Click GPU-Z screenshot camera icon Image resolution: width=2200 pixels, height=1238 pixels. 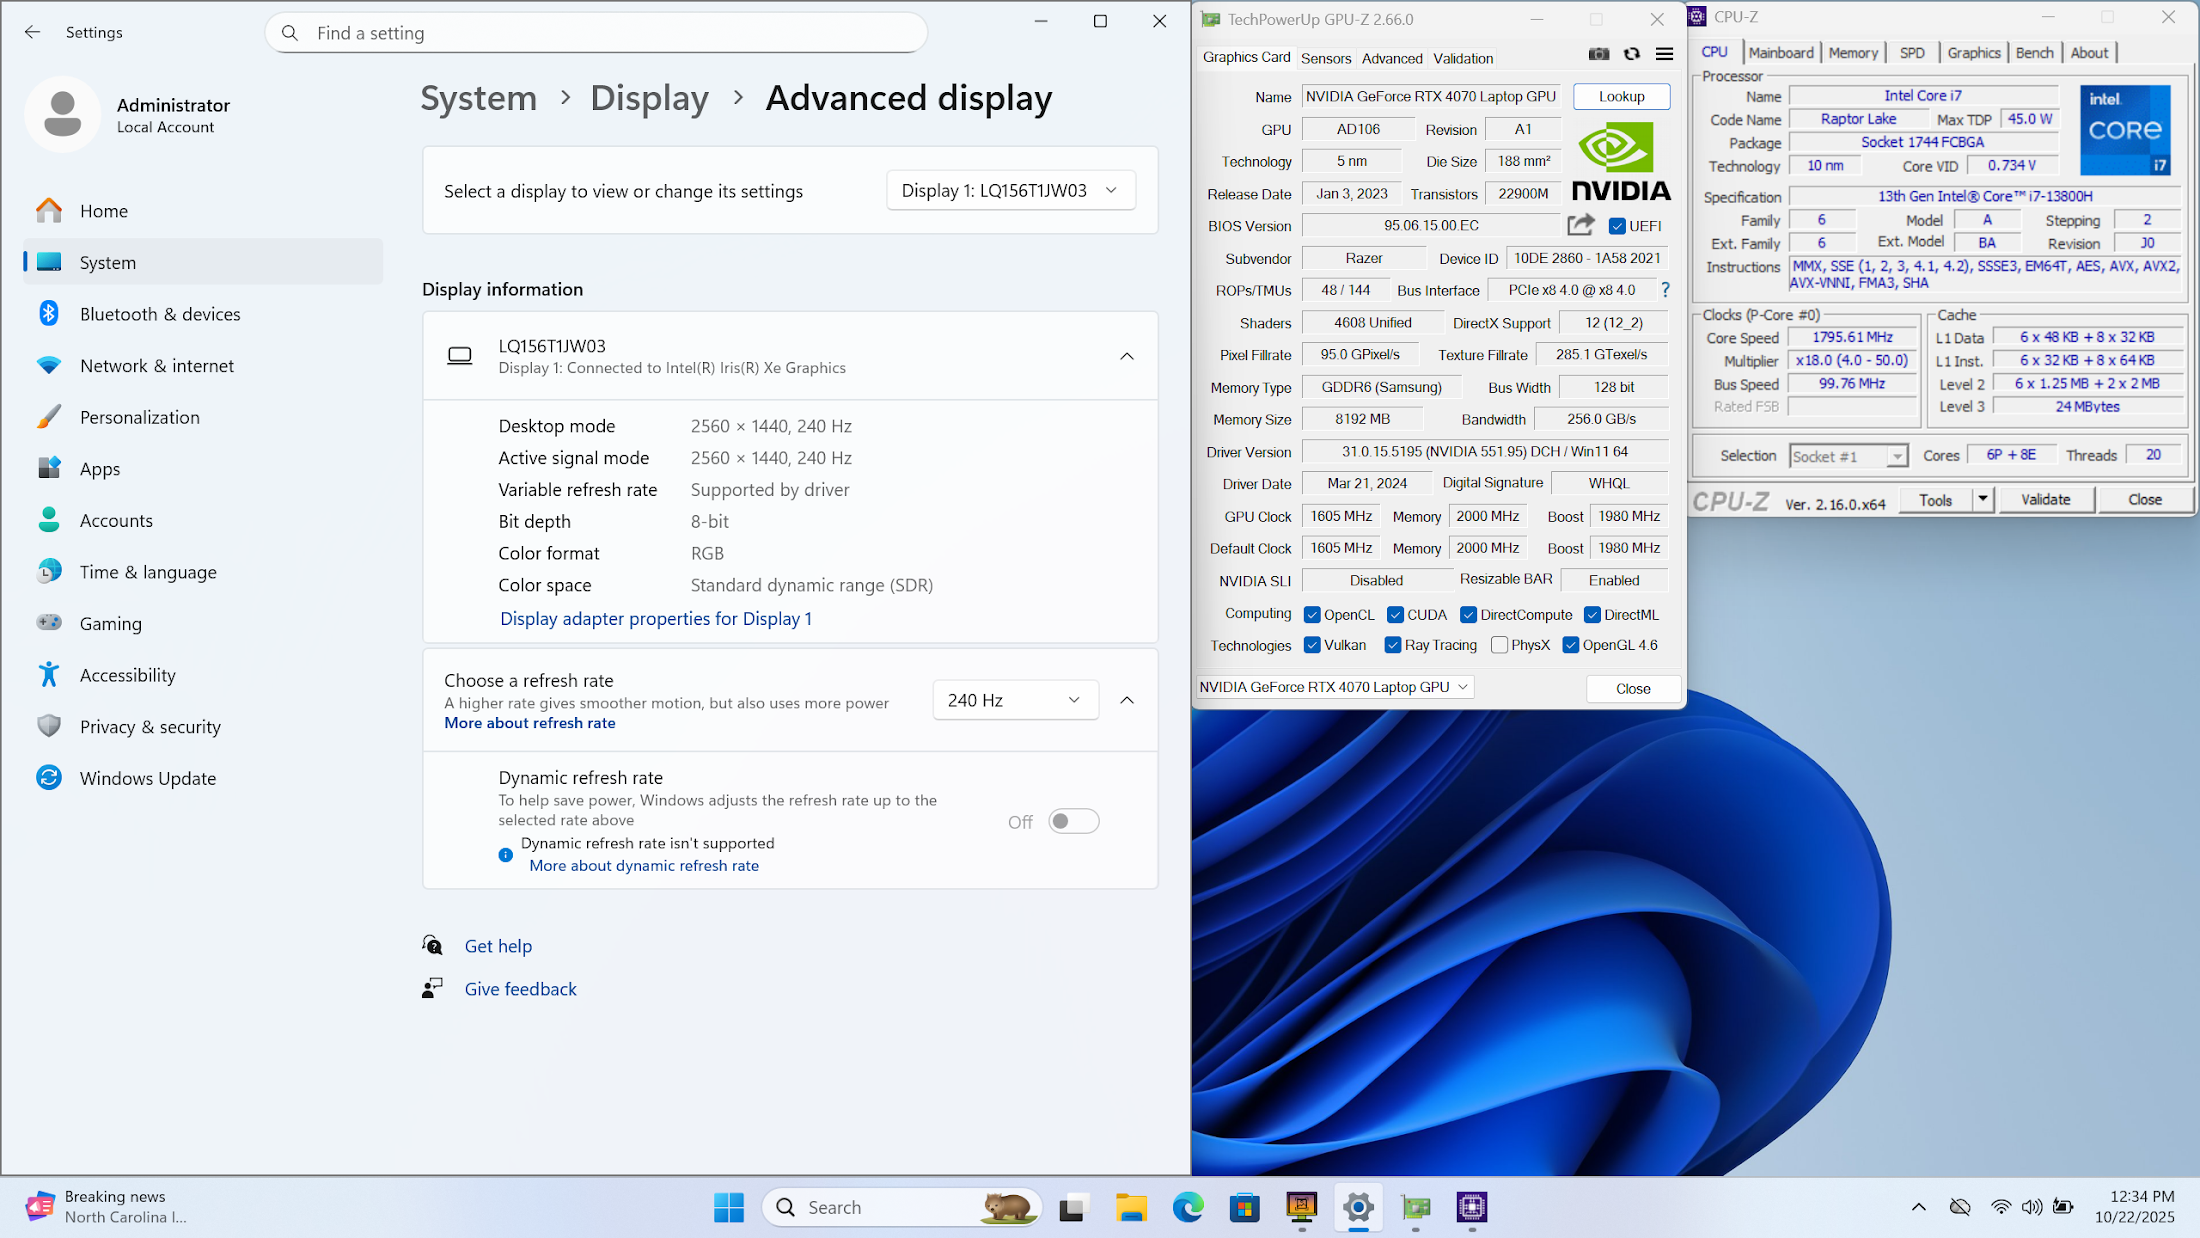[1598, 54]
